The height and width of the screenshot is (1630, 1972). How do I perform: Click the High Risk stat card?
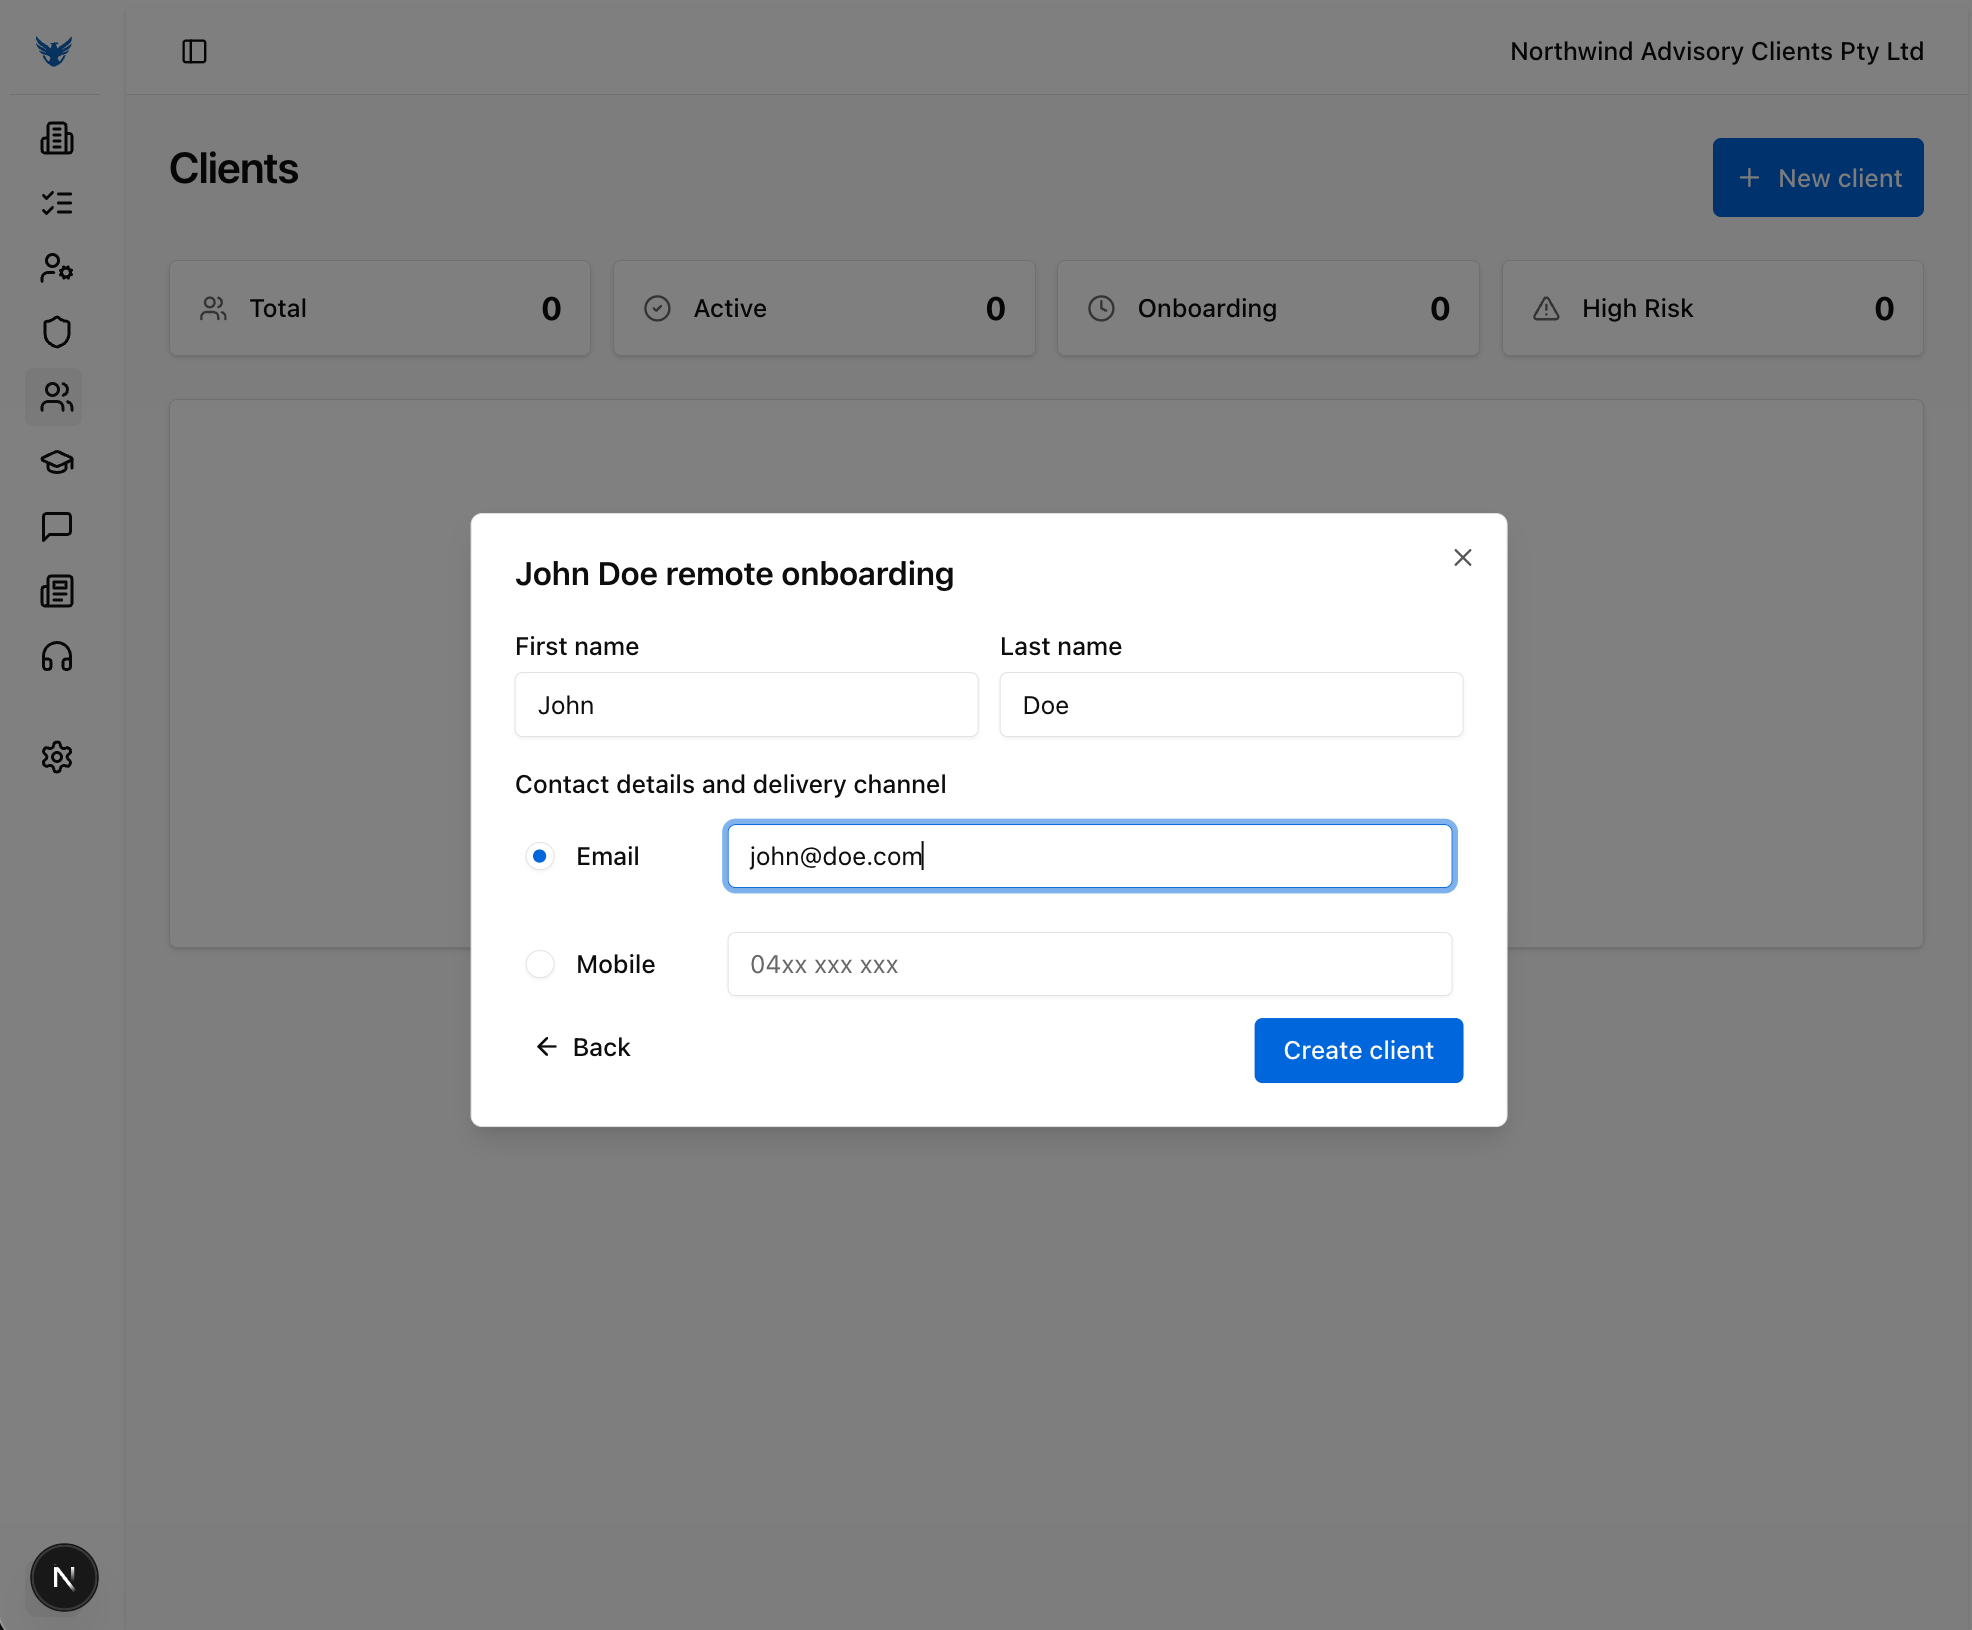click(1712, 308)
